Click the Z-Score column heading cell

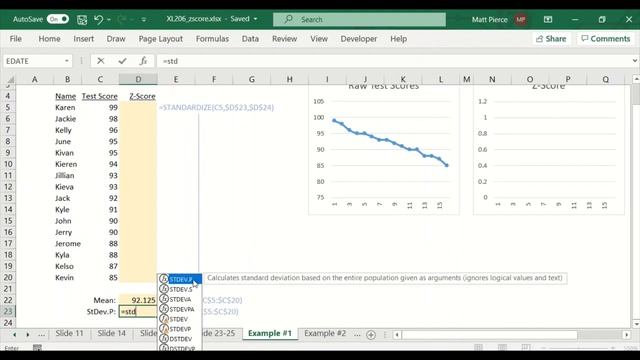pyautogui.click(x=138, y=96)
